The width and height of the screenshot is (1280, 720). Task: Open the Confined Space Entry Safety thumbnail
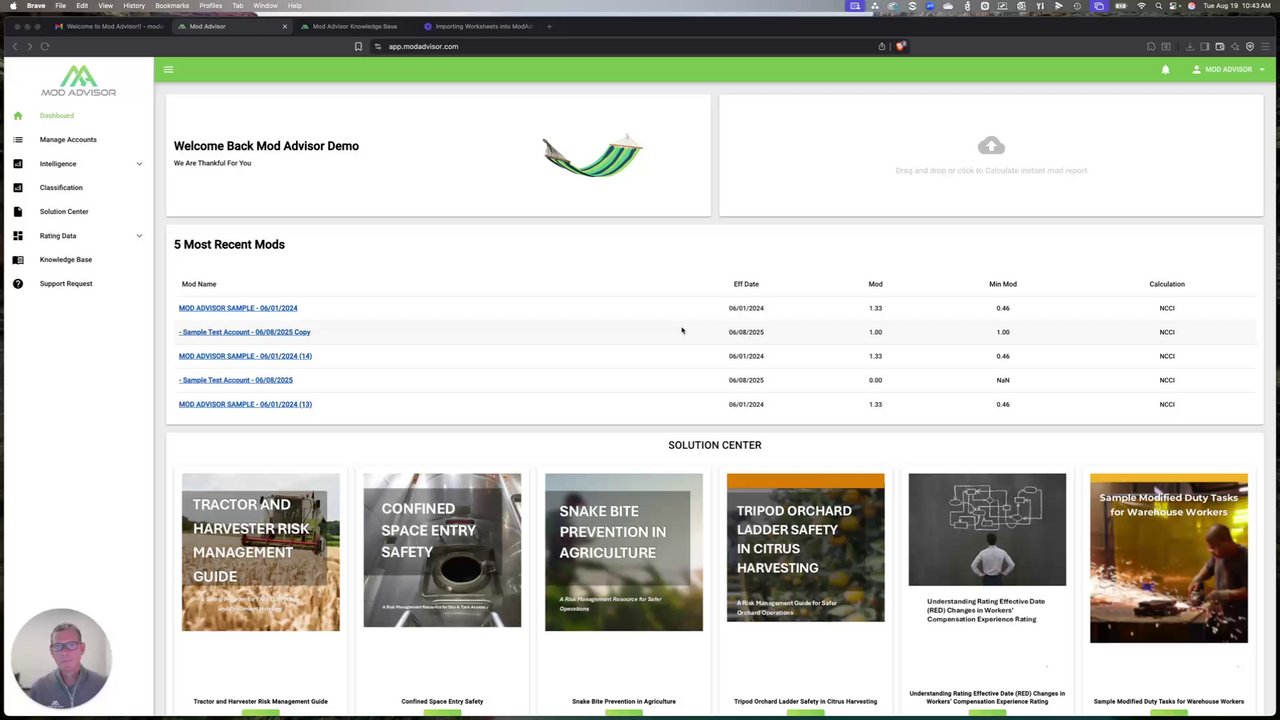[442, 550]
